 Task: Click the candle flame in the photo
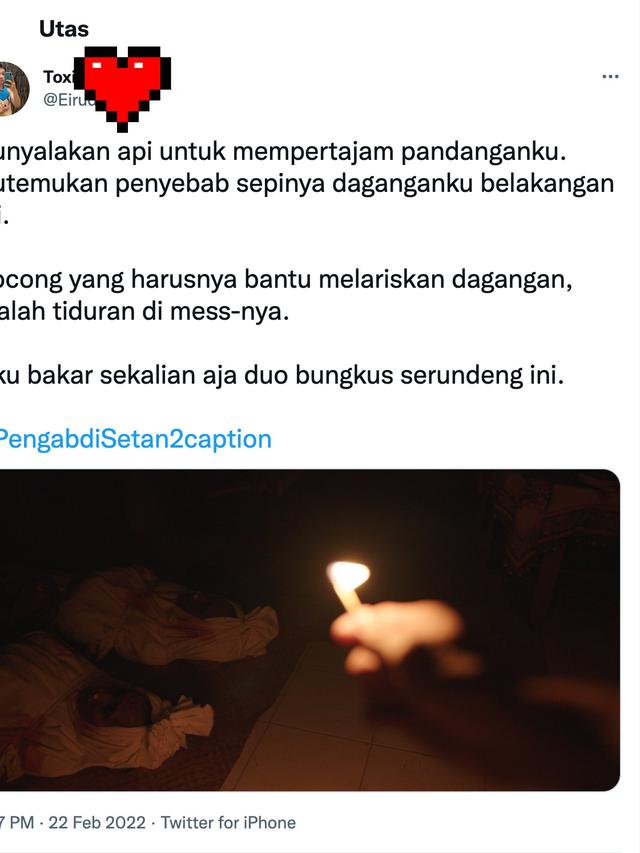pyautogui.click(x=349, y=574)
